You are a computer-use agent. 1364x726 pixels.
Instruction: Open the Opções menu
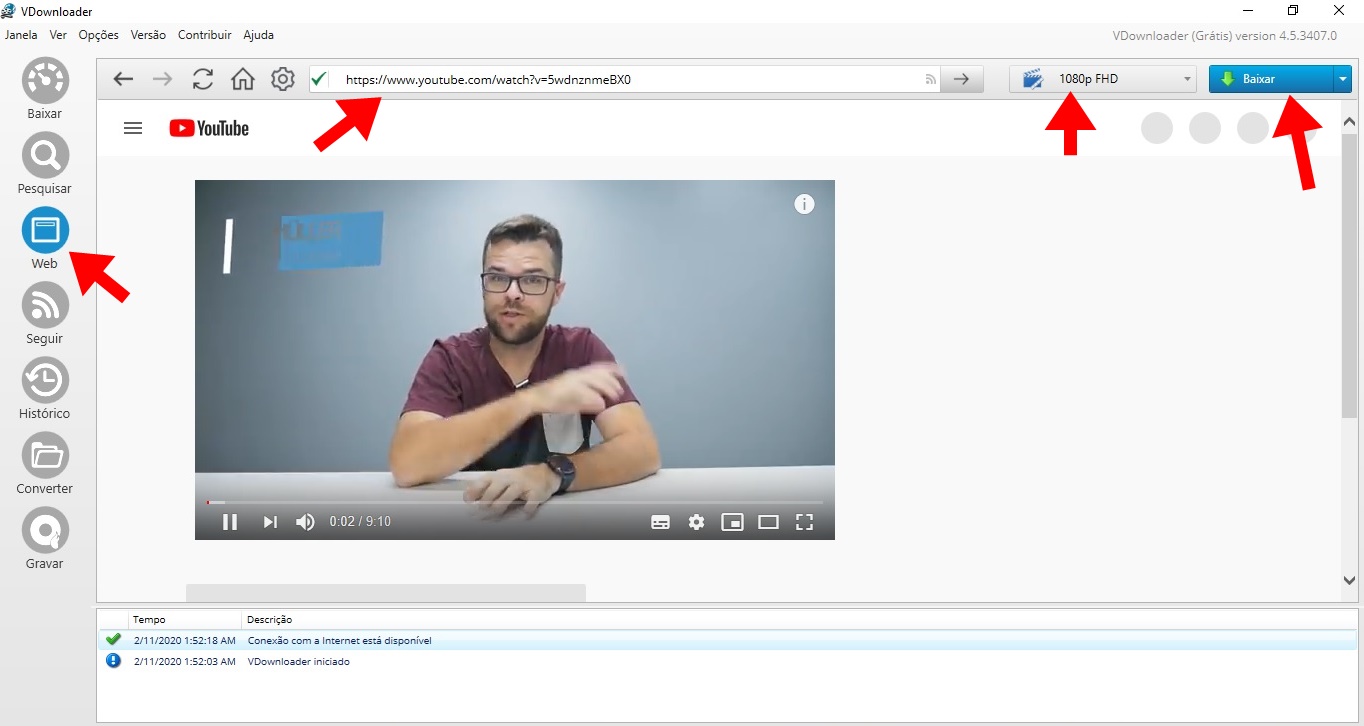coord(98,35)
